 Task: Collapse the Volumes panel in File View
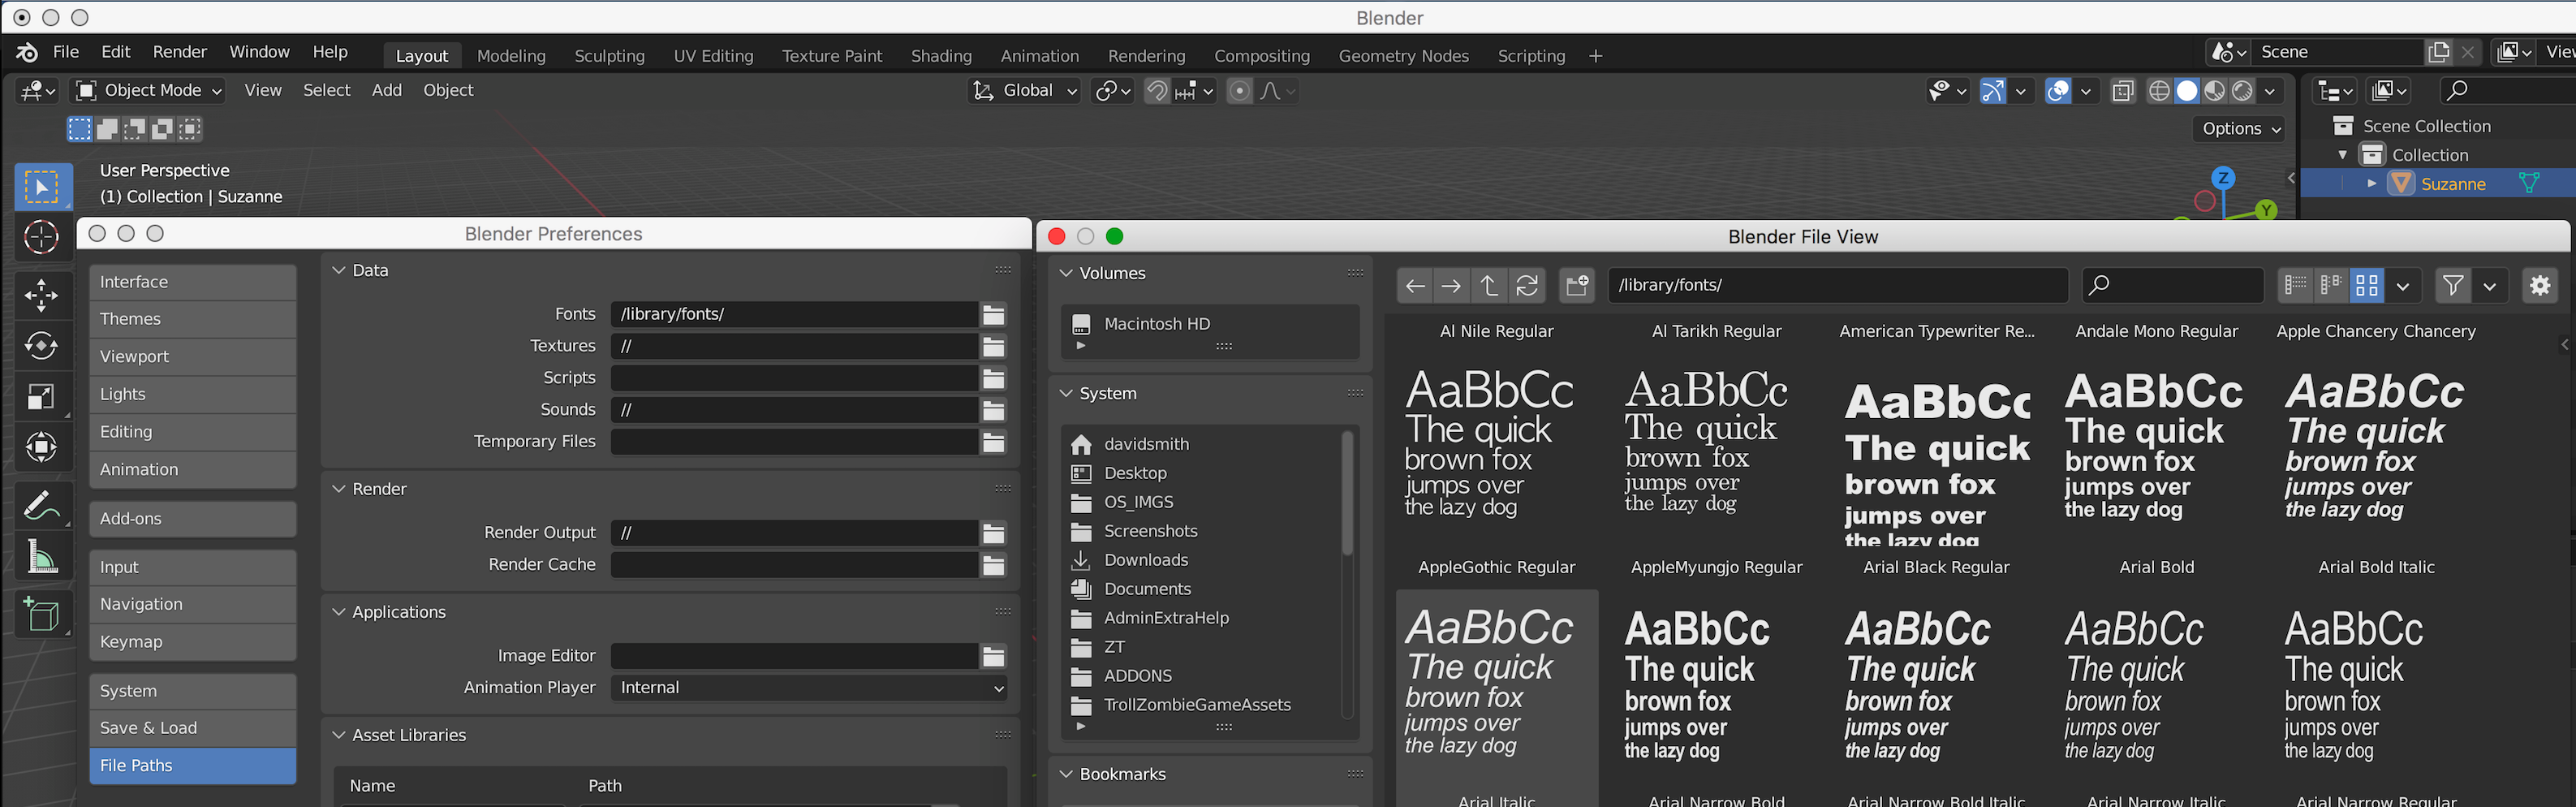pyautogui.click(x=1066, y=274)
